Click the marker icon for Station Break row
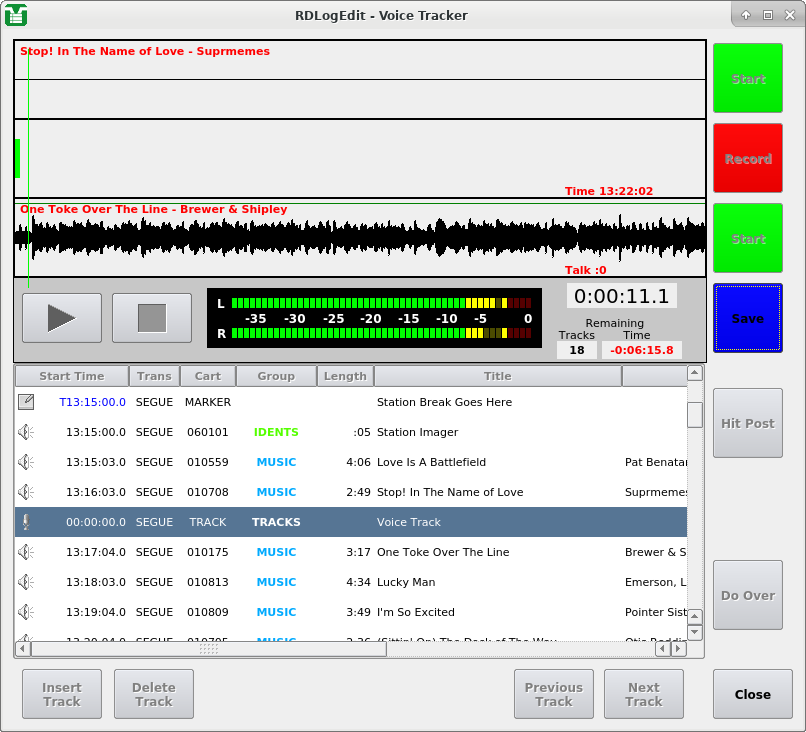This screenshot has height=732, width=806. click(x=26, y=402)
